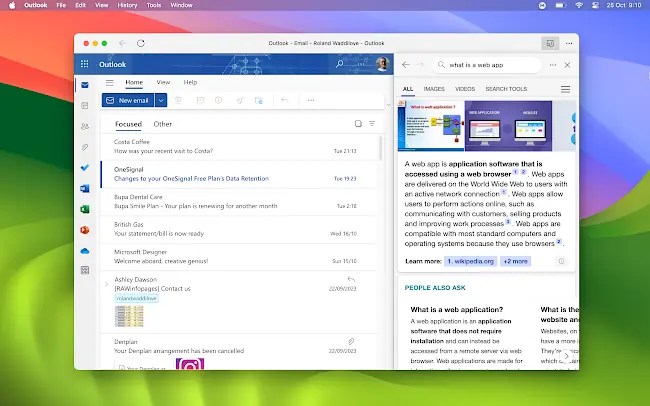The image size is (650, 406).
Task: Select the ALL search results tab
Action: [408, 89]
